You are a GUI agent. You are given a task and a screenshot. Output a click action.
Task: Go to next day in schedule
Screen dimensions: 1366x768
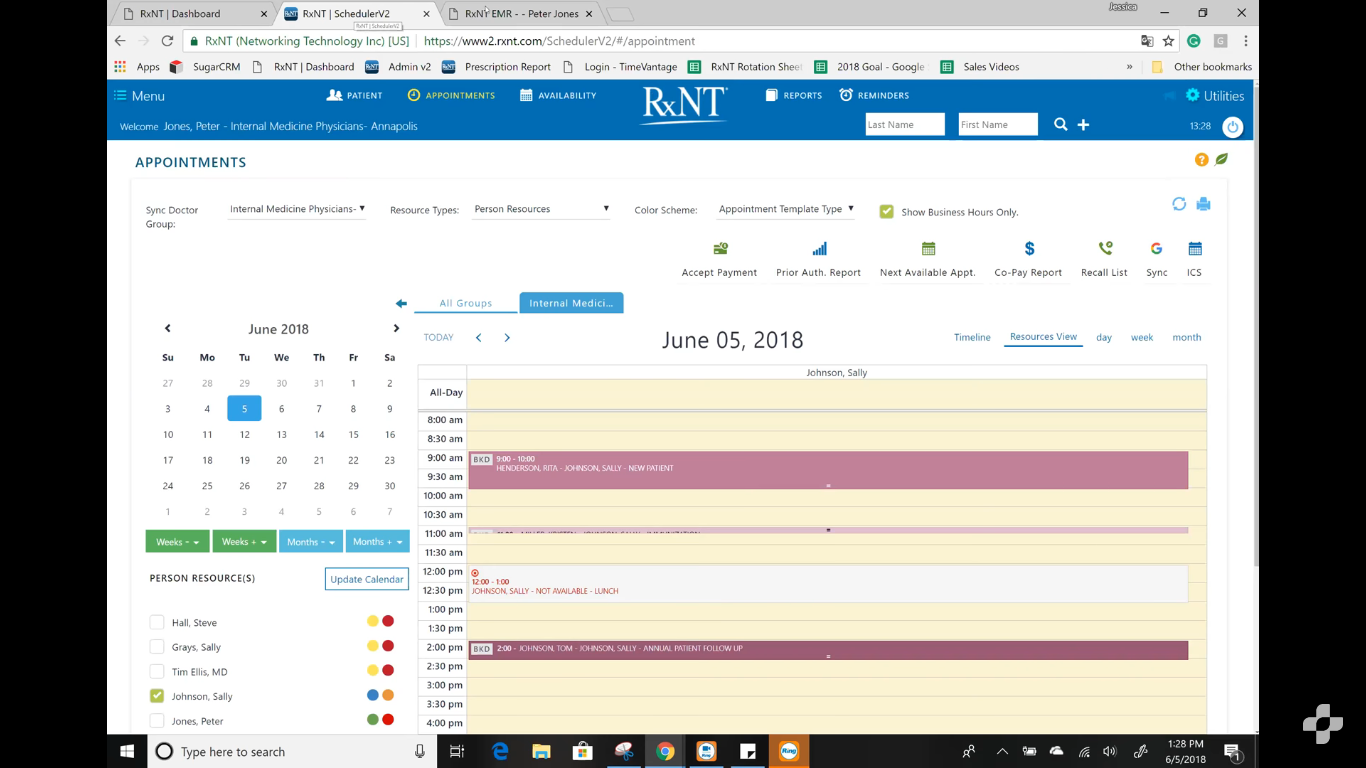click(507, 338)
